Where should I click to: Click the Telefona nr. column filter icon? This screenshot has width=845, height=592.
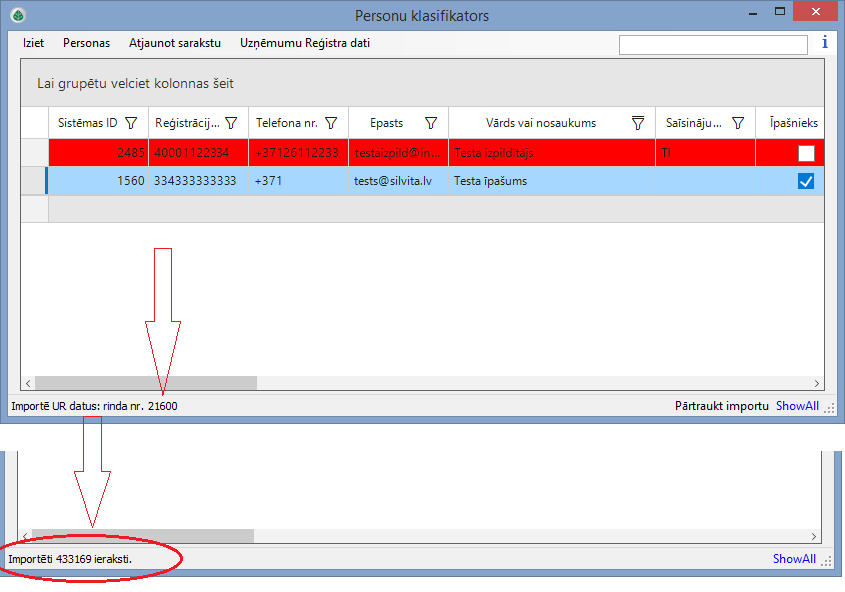(331, 123)
